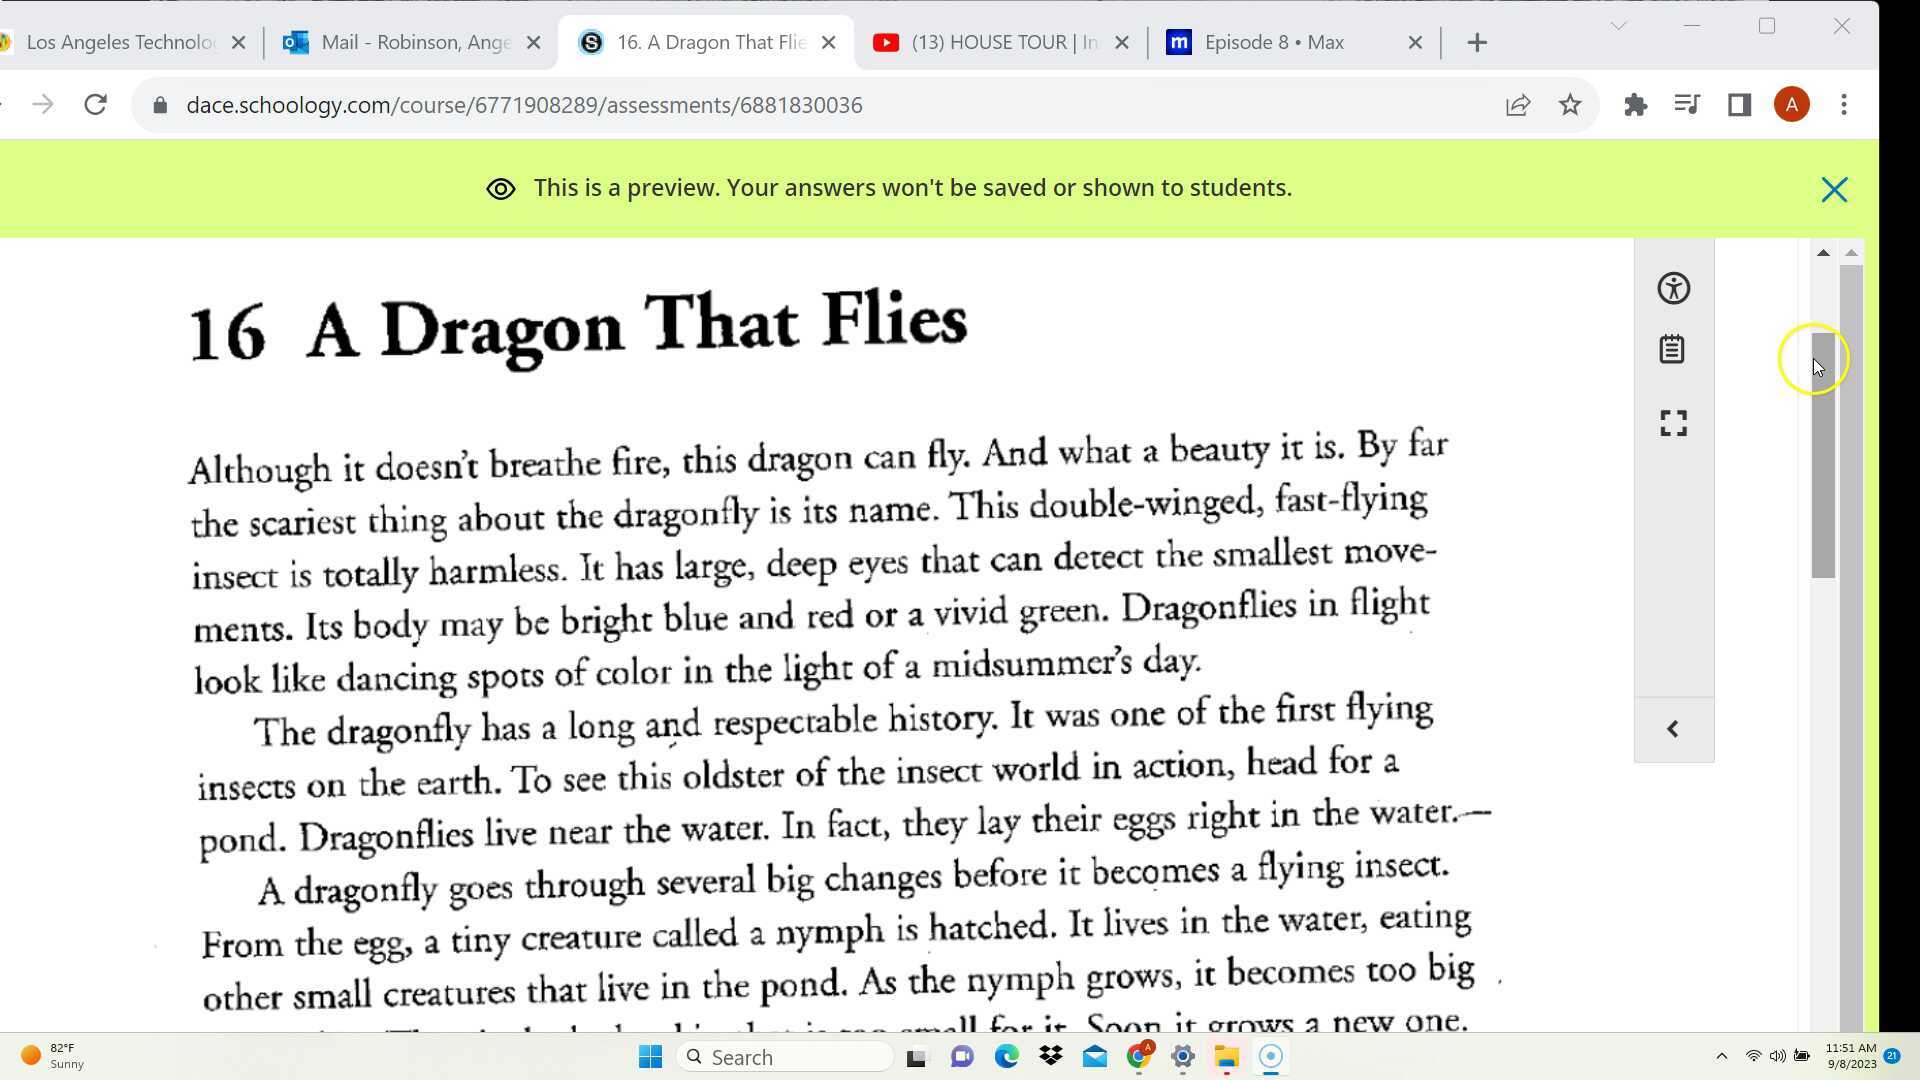Launch Outlook Mail from the taskbar
Viewport: 1920px width, 1080px height.
tap(1094, 1056)
